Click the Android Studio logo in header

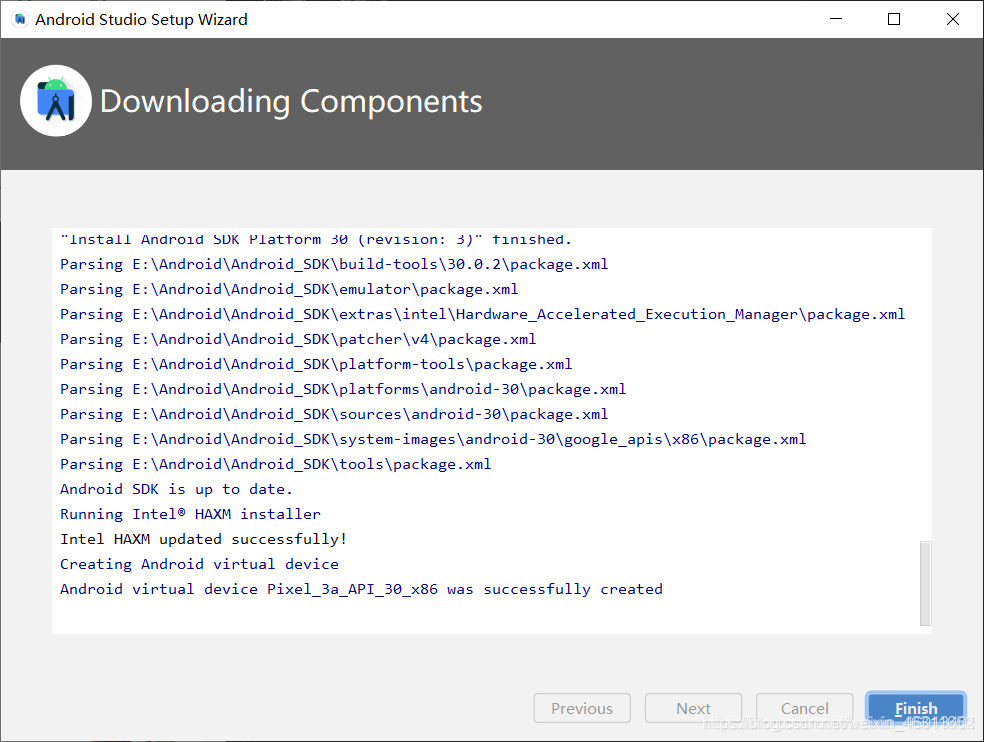coord(56,100)
